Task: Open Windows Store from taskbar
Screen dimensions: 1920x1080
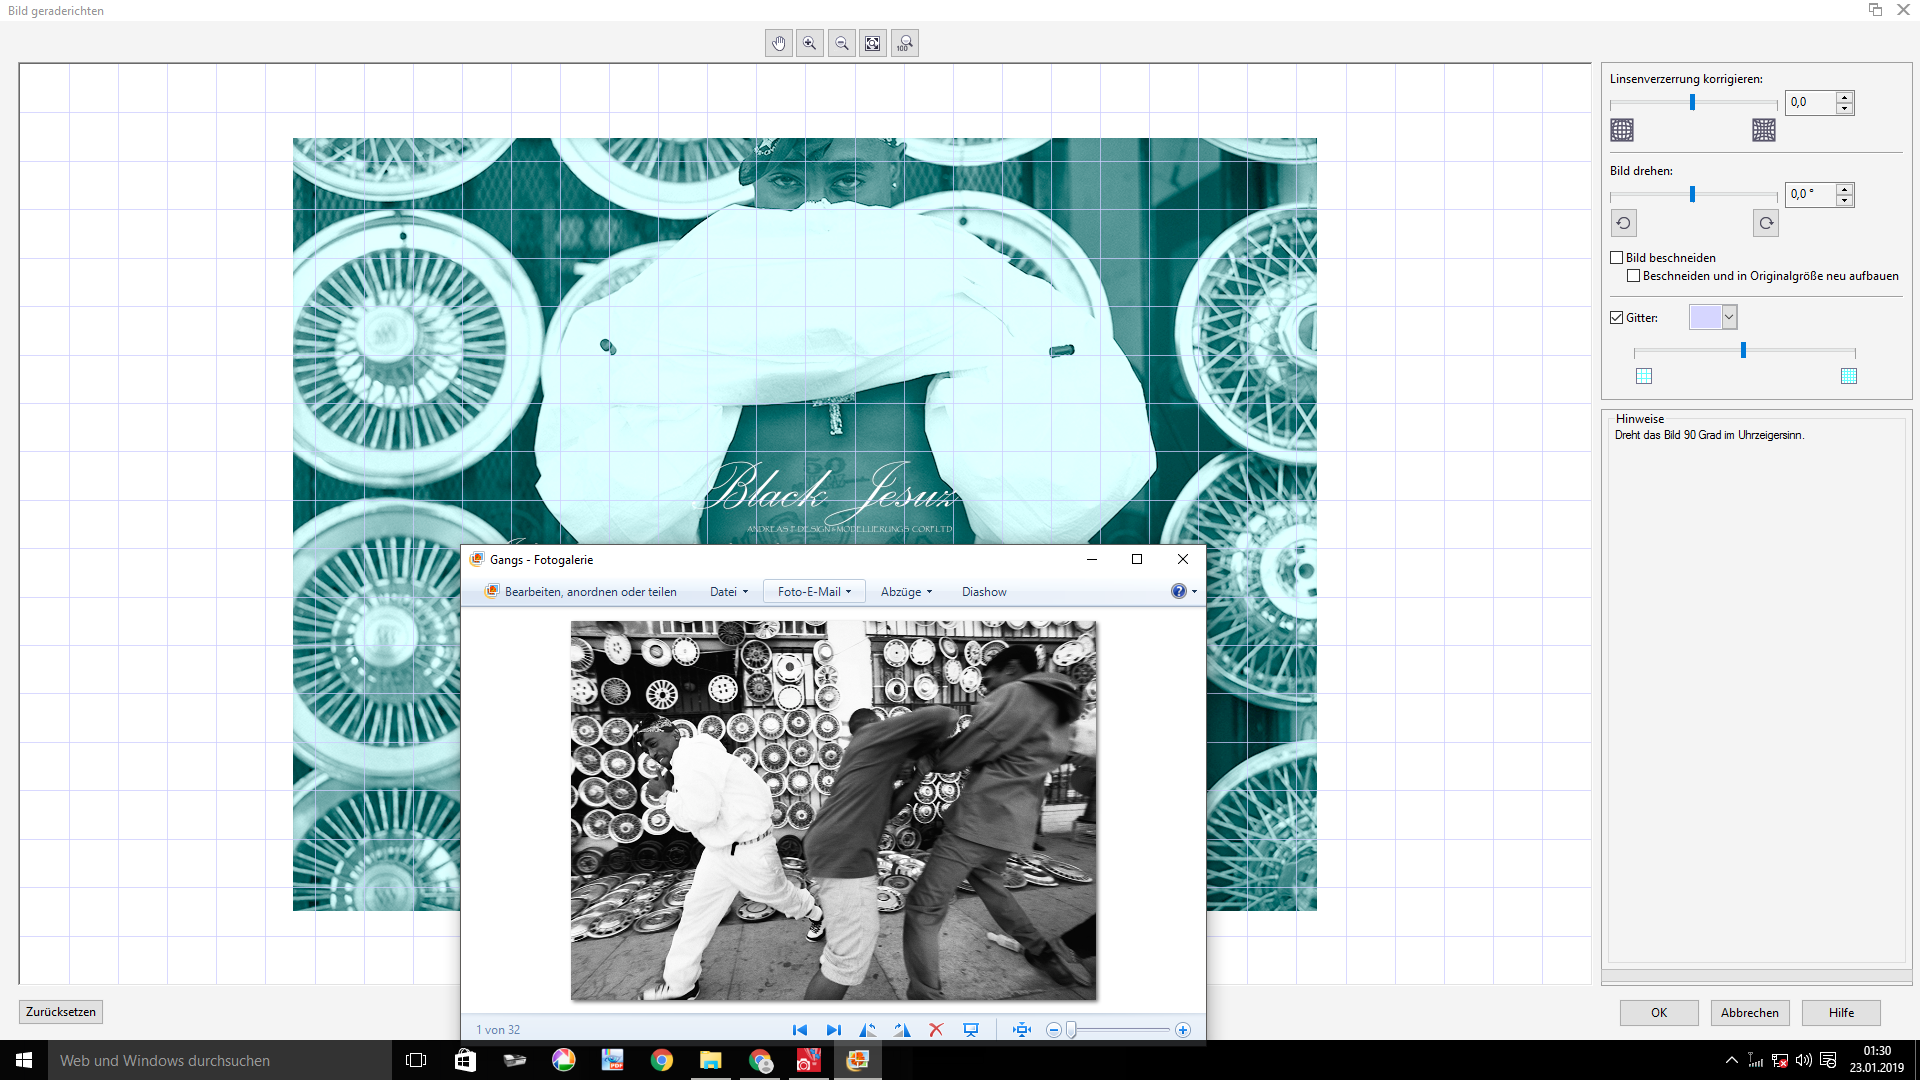Action: 465,1060
